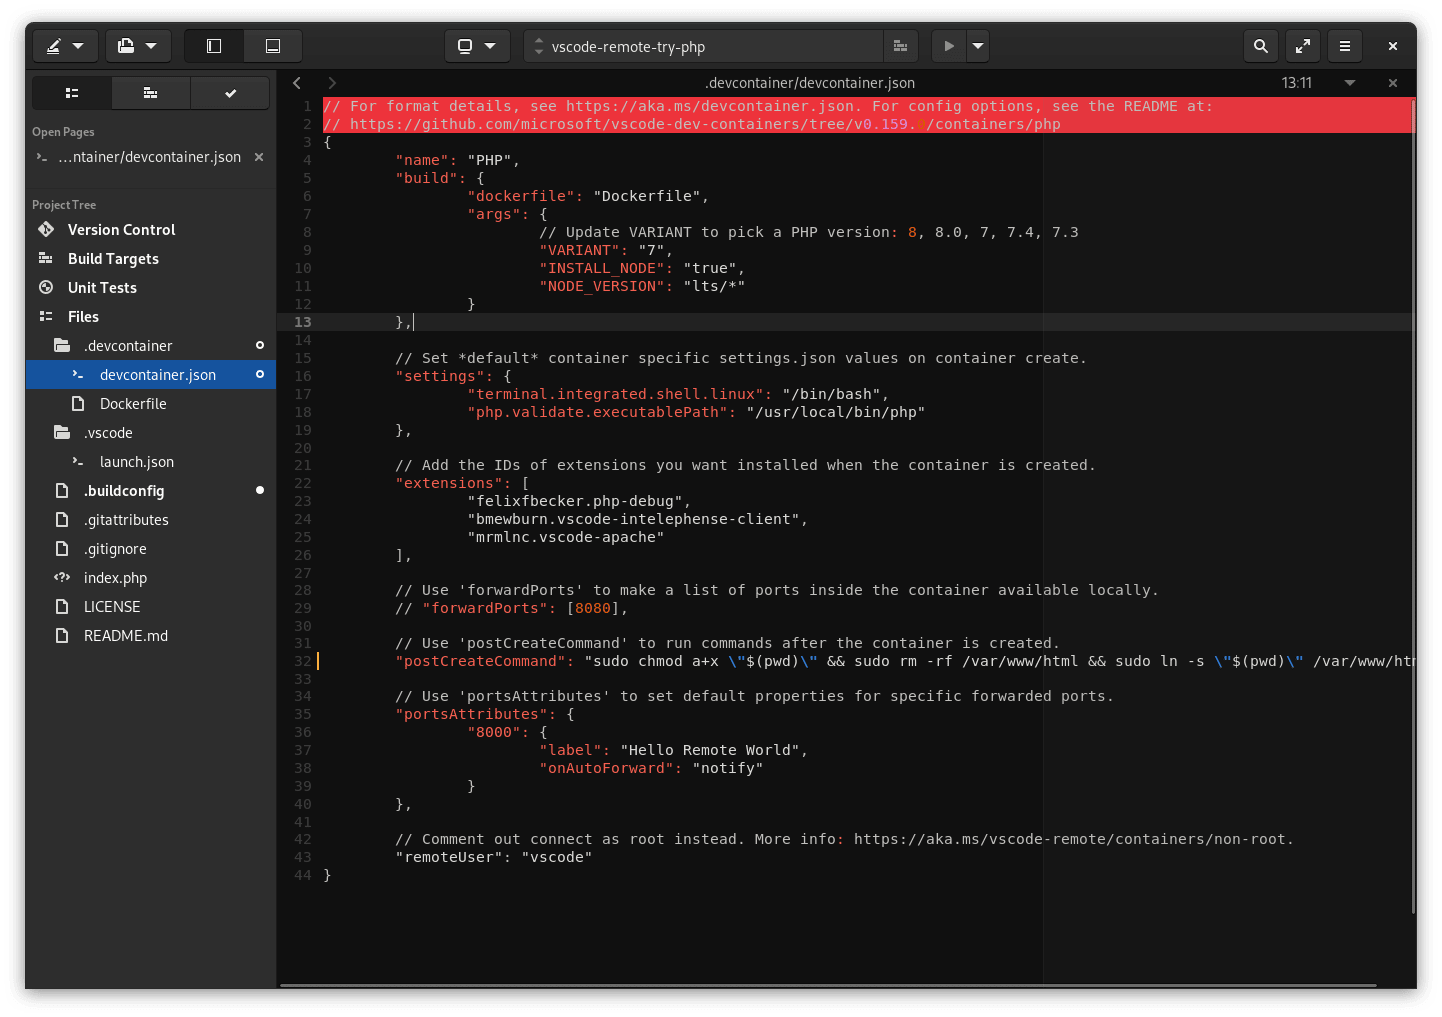Viewport: 1442px width, 1017px height.
Task: Select Version Control in the project sidebar
Action: pyautogui.click(x=119, y=229)
